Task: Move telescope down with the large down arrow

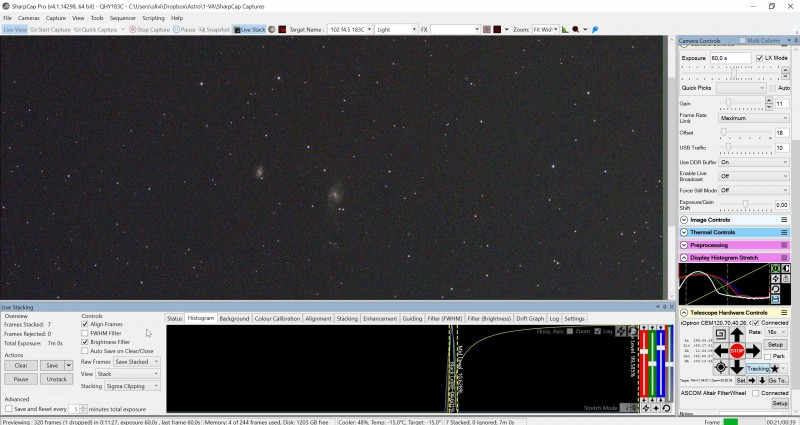Action: [x=737, y=367]
